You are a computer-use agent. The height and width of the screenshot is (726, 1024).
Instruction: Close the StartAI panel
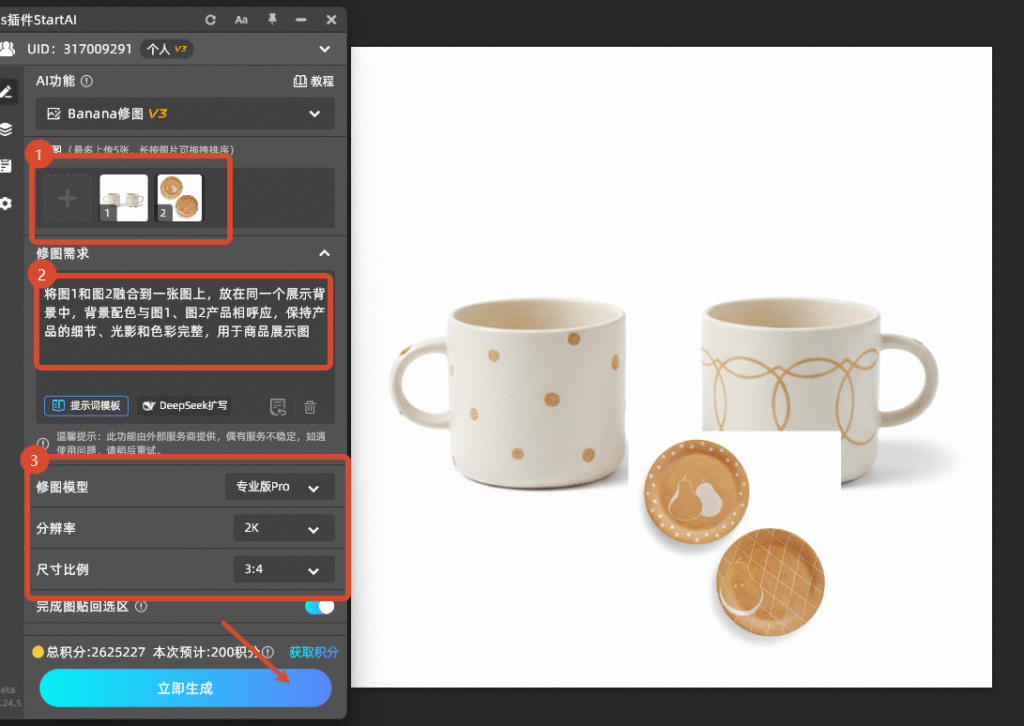[331, 20]
